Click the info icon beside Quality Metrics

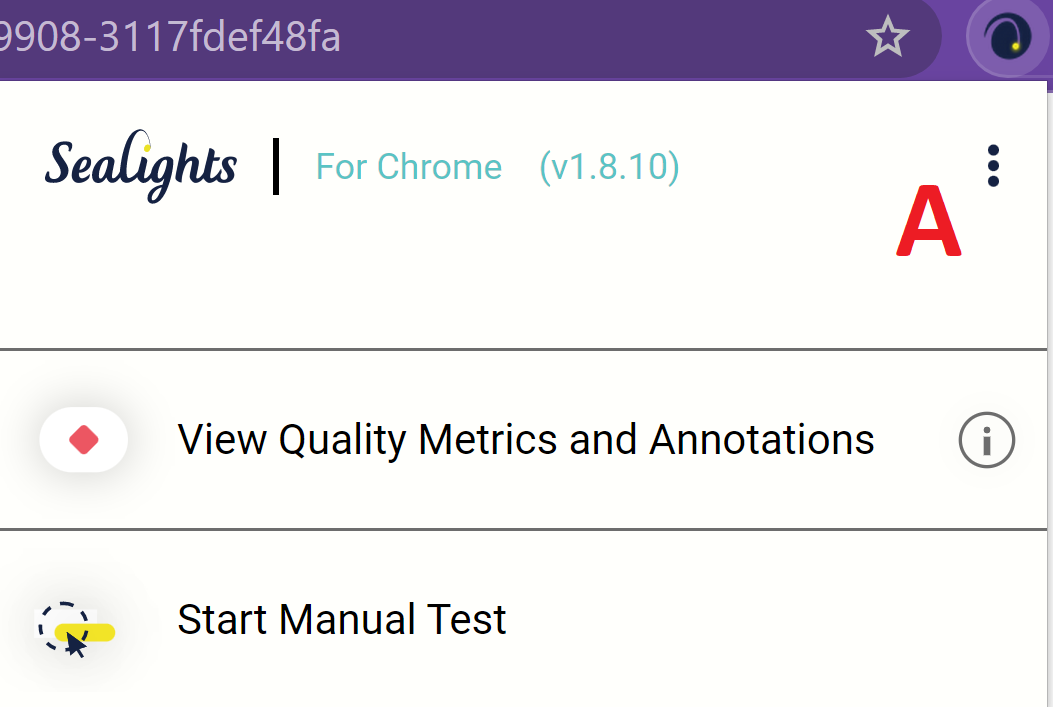tap(986, 441)
